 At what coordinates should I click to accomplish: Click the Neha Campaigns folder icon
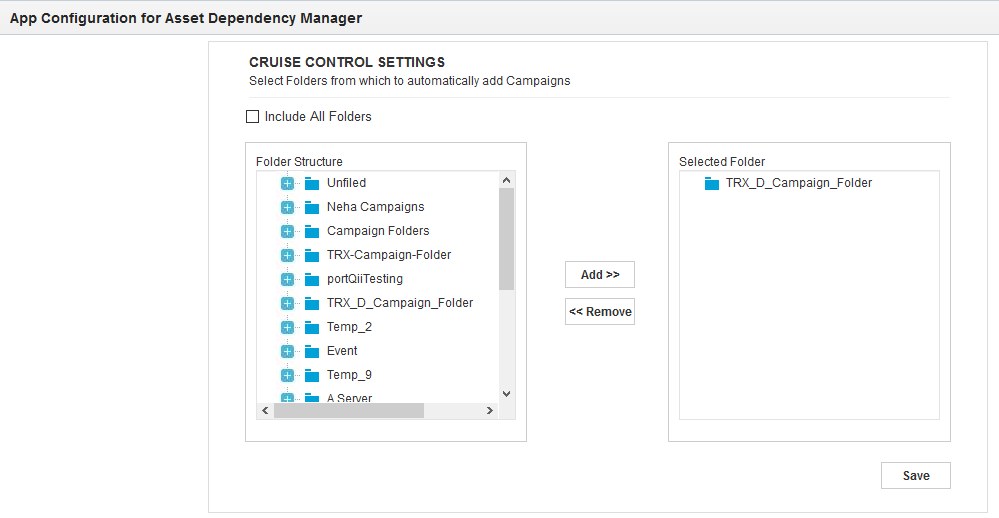312,208
